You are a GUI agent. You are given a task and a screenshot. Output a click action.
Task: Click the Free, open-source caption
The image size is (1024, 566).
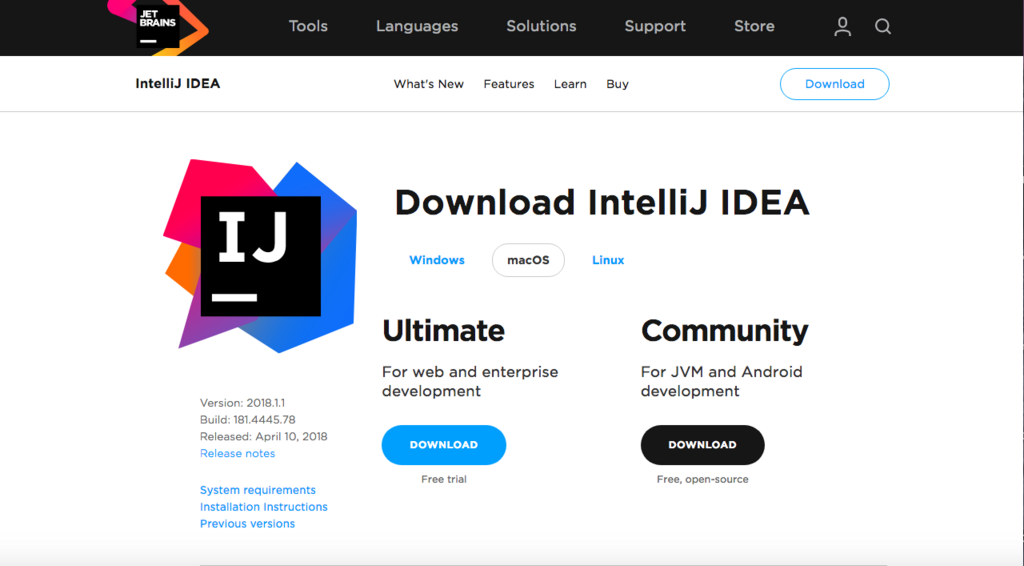click(x=702, y=479)
